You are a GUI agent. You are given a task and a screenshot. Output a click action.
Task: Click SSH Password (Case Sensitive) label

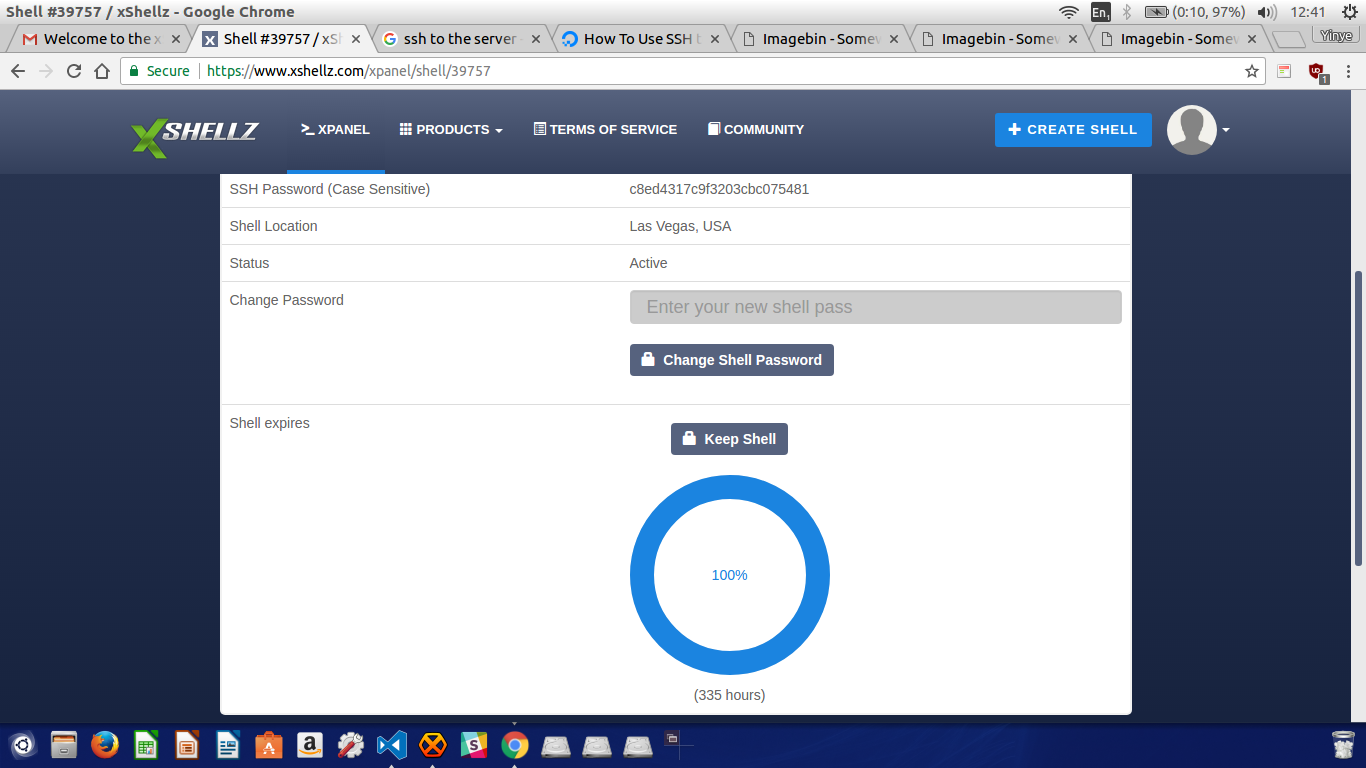pos(329,189)
